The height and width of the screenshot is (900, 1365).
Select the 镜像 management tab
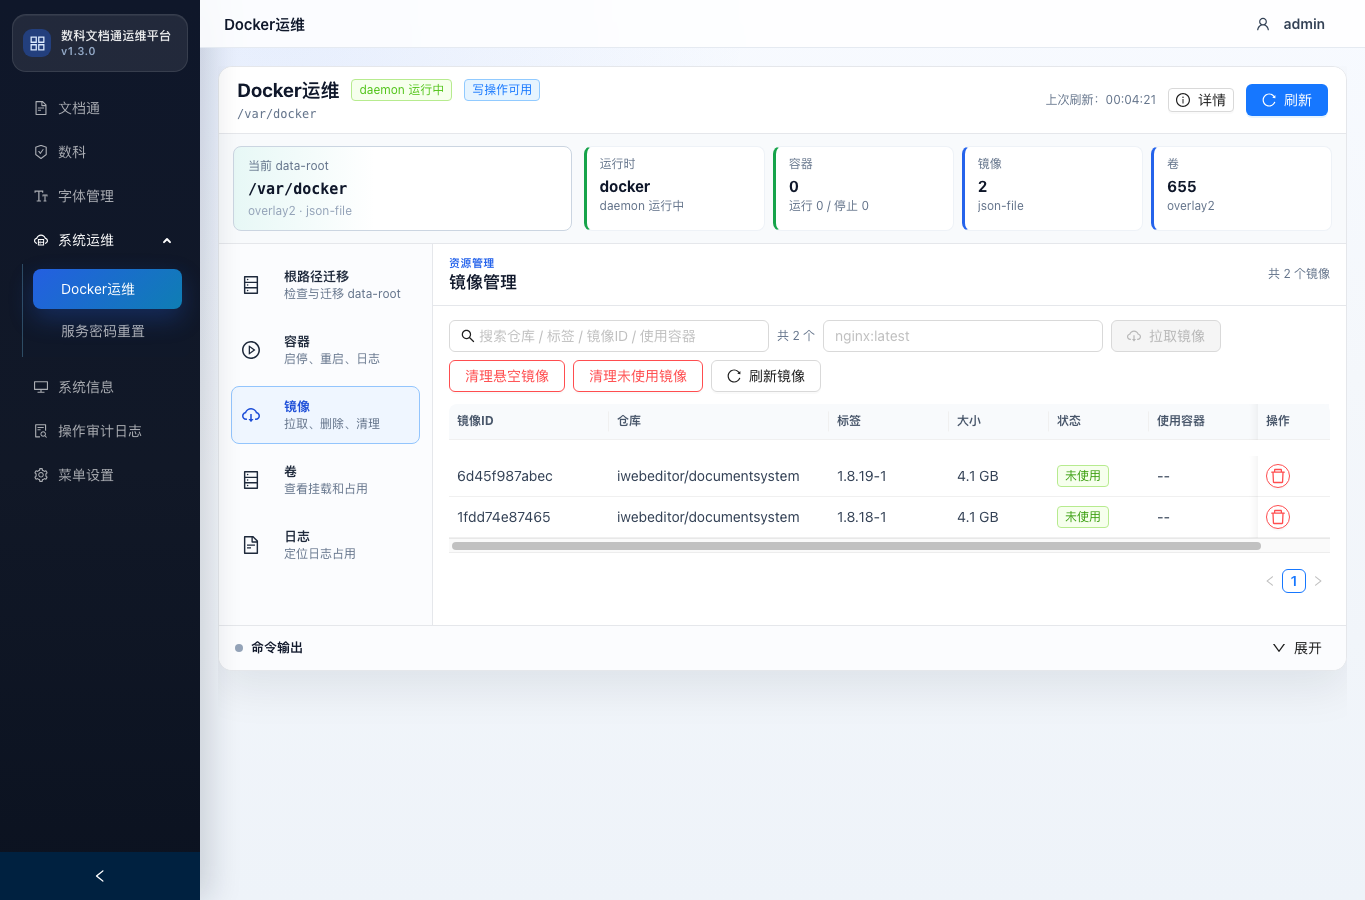325,415
